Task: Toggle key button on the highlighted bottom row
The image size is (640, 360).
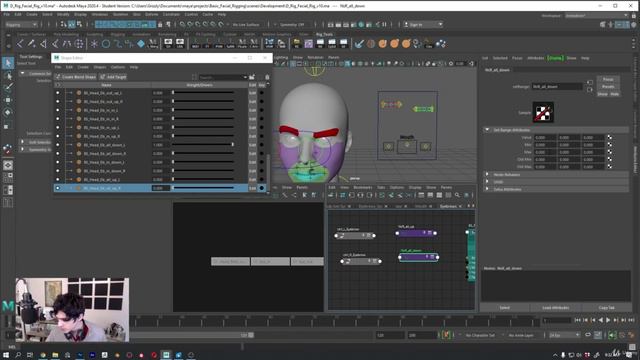Action: [262, 188]
